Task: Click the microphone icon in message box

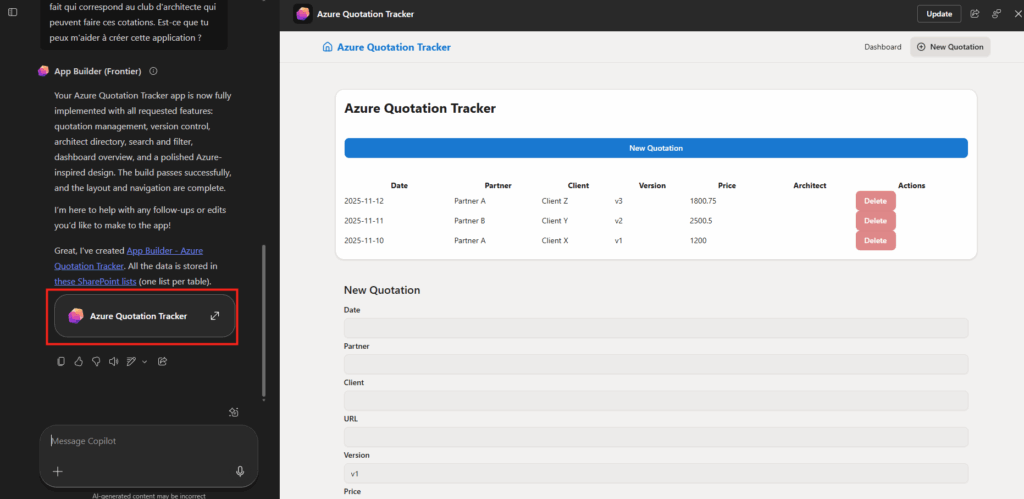Action: (x=240, y=471)
